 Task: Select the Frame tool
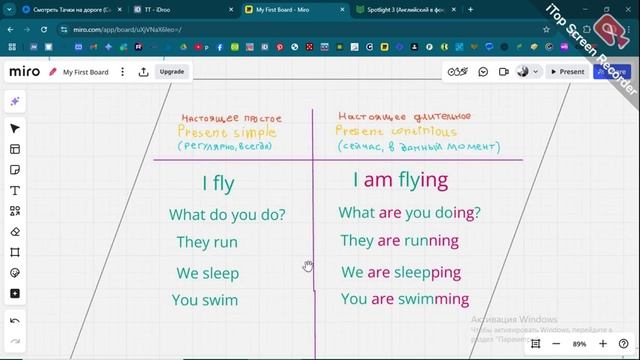[15, 252]
